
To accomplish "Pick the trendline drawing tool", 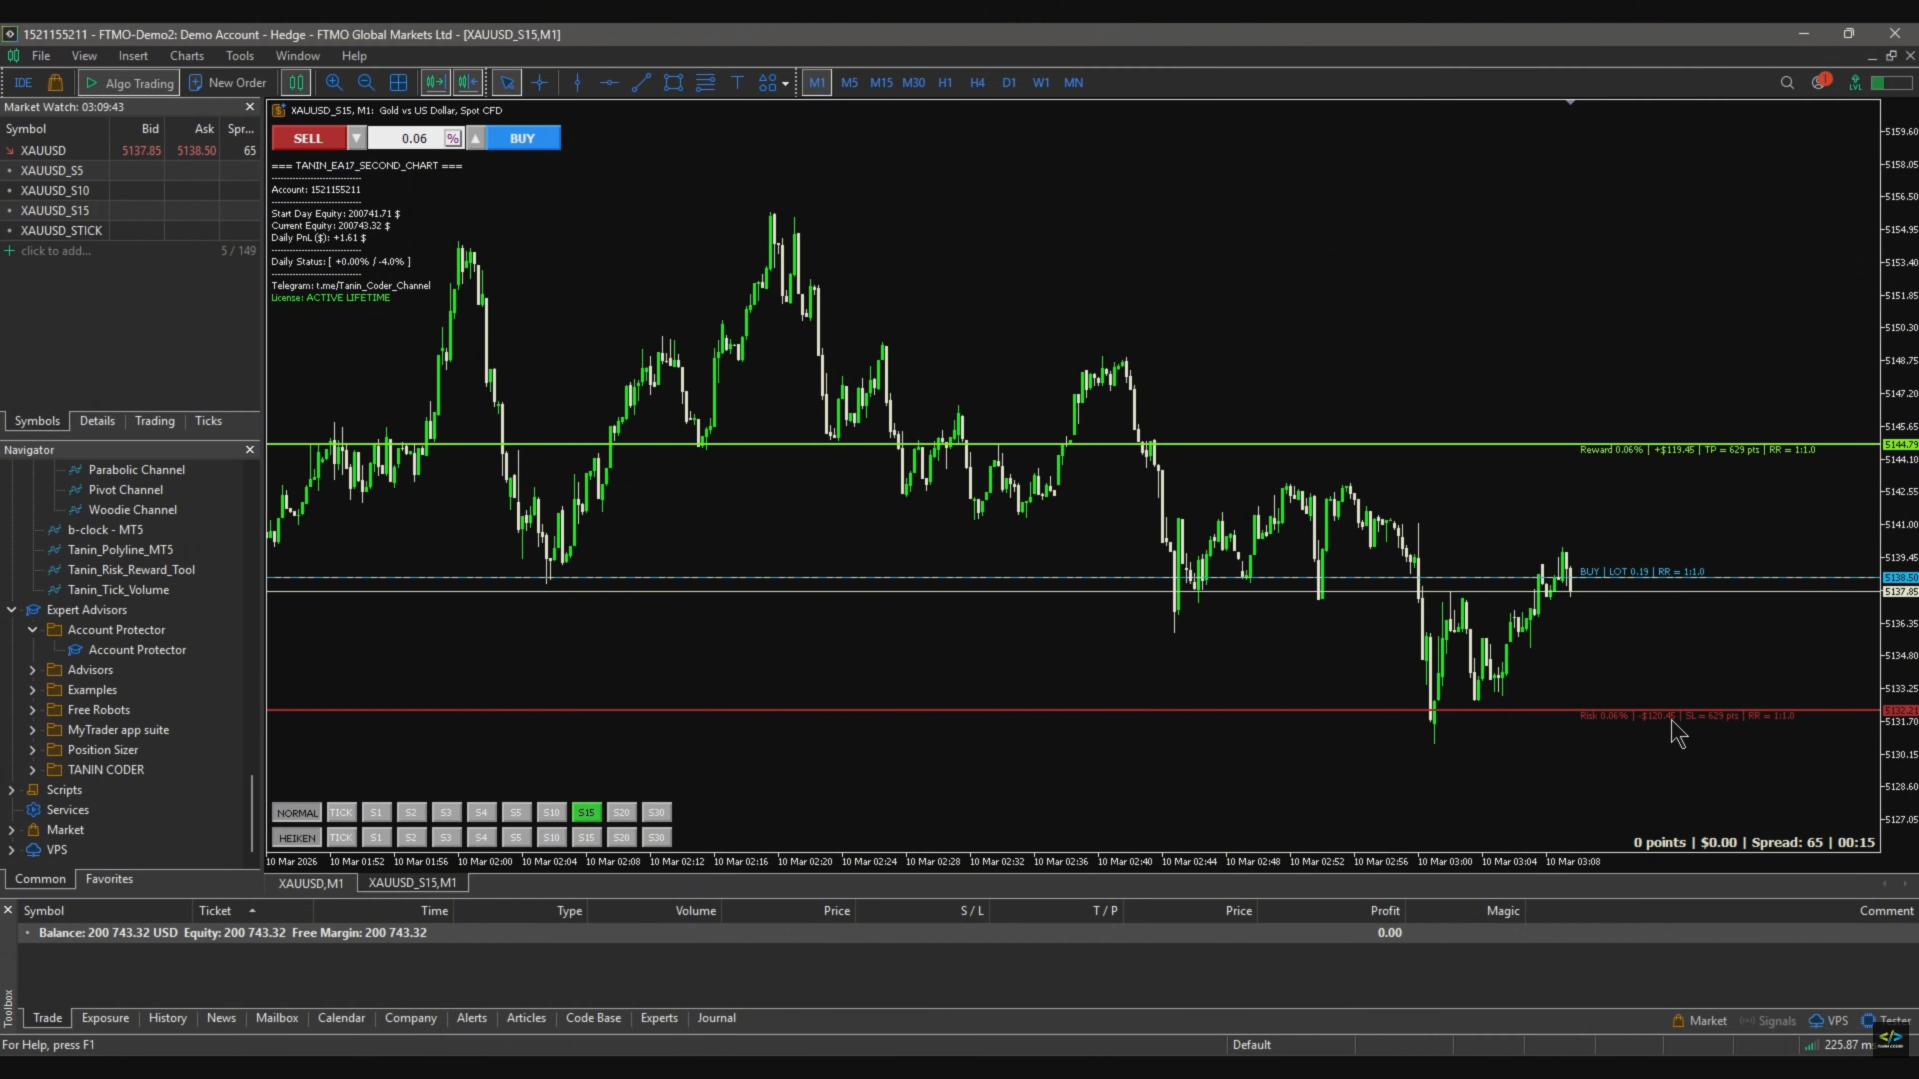I will point(641,83).
